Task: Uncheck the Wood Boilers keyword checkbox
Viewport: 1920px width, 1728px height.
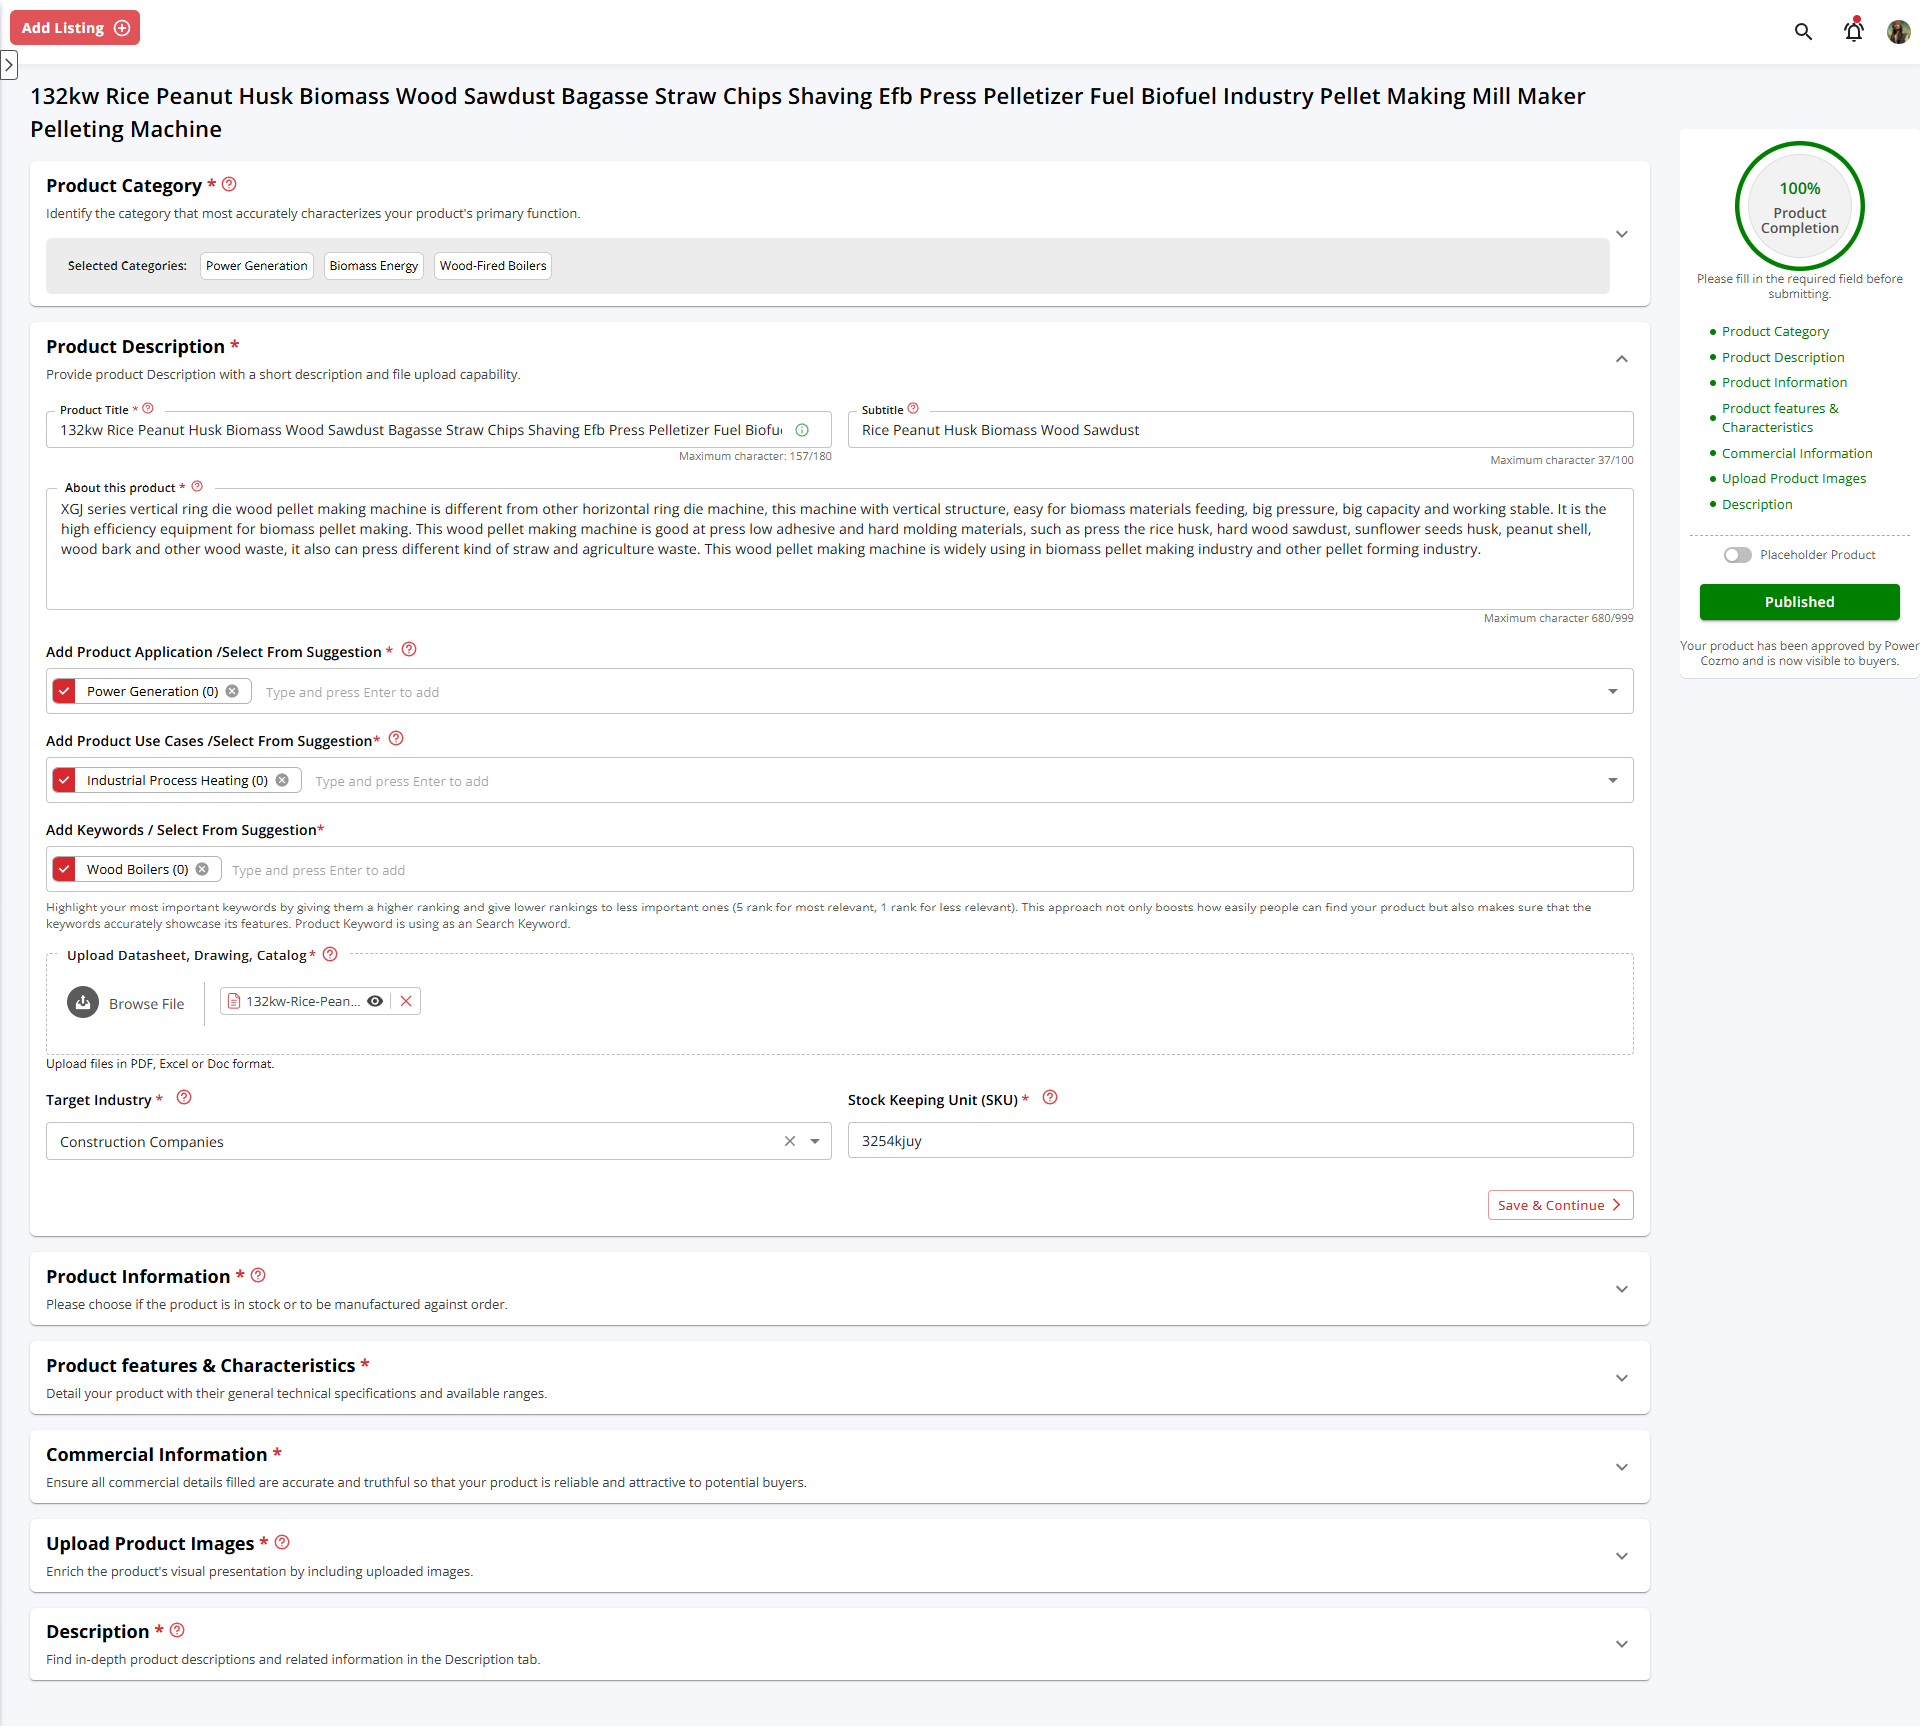Action: [64, 869]
